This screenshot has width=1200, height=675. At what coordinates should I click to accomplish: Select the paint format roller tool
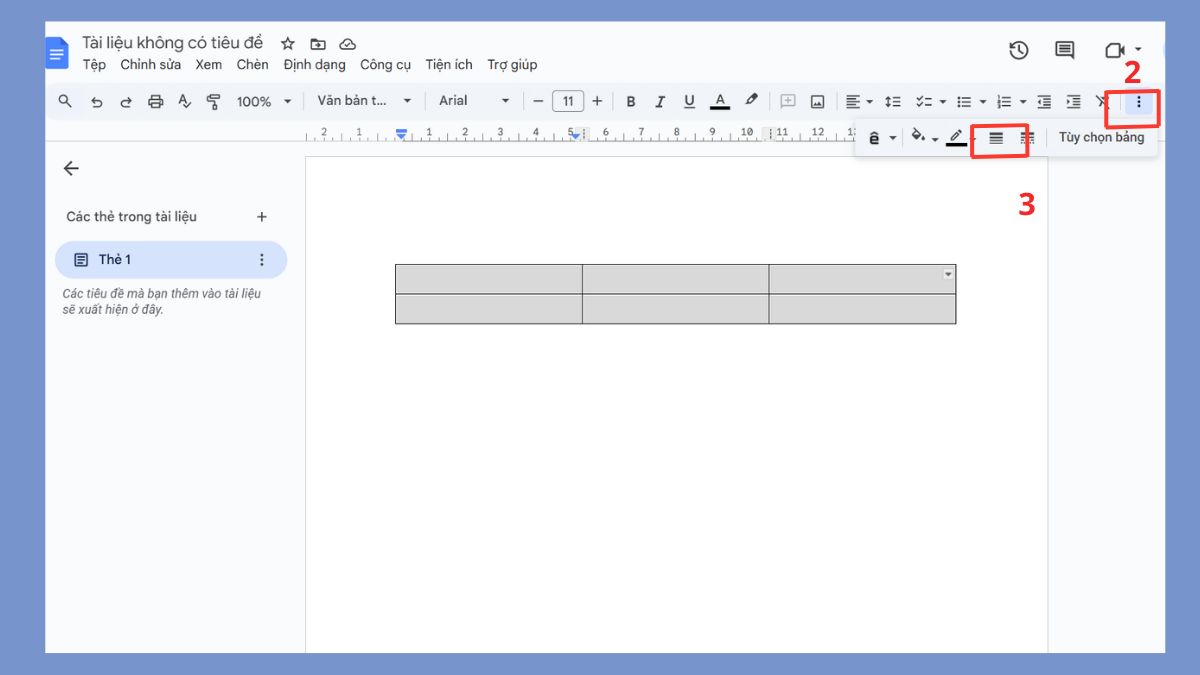(x=213, y=101)
